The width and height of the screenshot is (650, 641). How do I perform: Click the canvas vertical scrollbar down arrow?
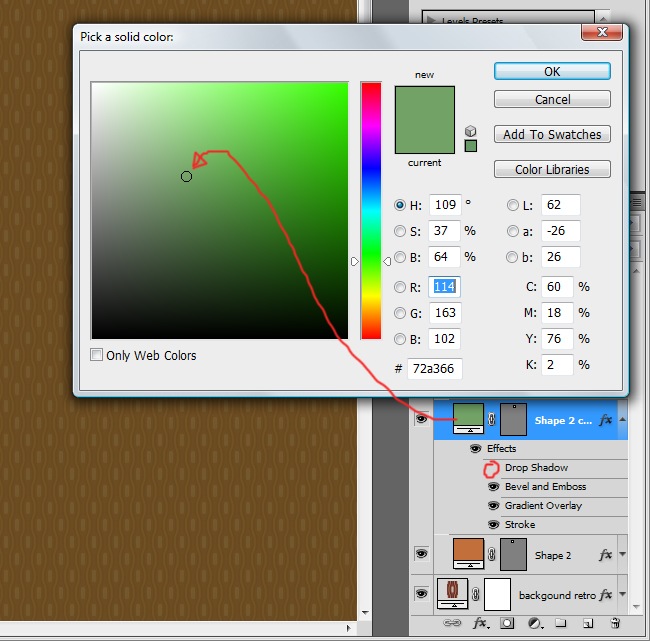click(x=365, y=612)
